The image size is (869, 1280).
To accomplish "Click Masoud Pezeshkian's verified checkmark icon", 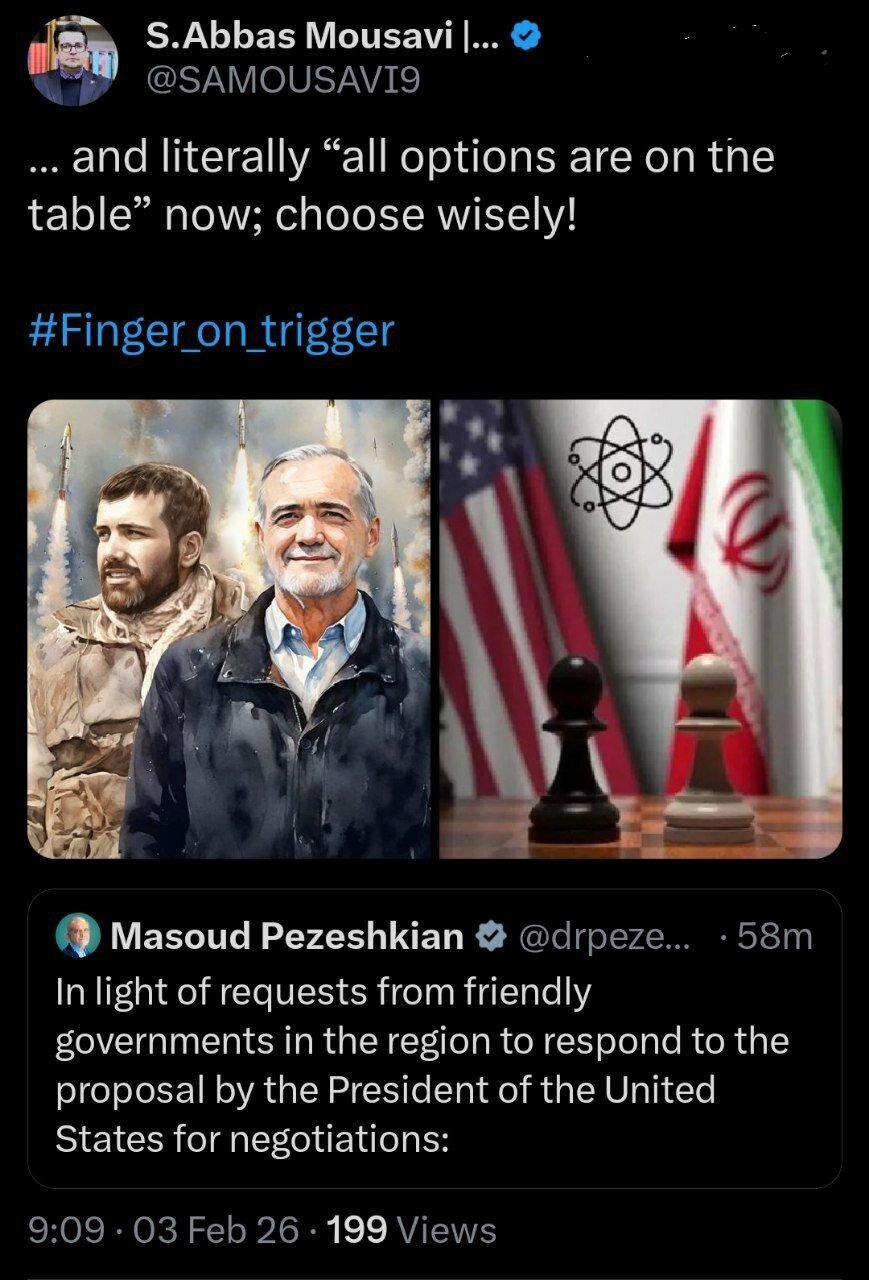I will tap(489, 937).
